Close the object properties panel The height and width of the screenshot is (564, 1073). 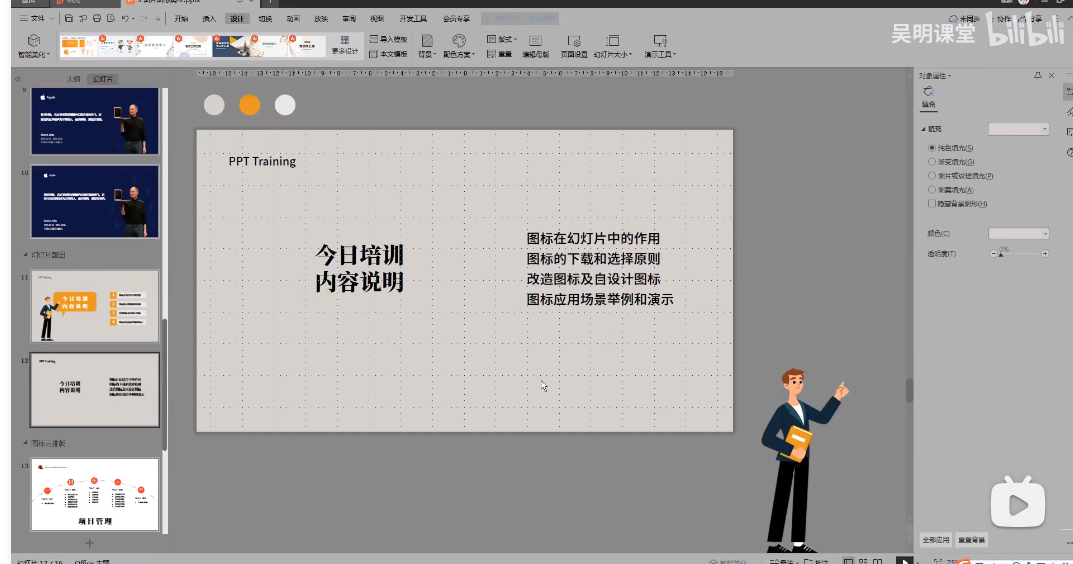point(1052,75)
